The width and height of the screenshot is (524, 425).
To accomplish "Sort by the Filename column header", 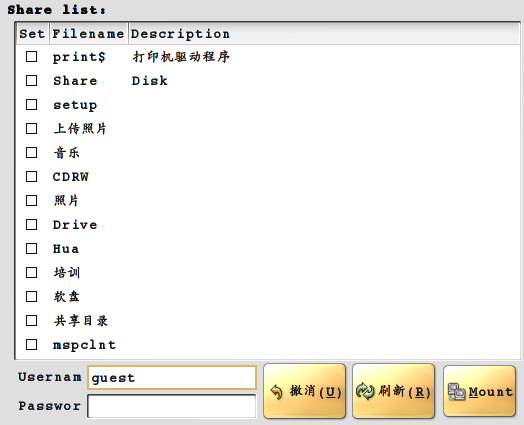I will click(89, 33).
